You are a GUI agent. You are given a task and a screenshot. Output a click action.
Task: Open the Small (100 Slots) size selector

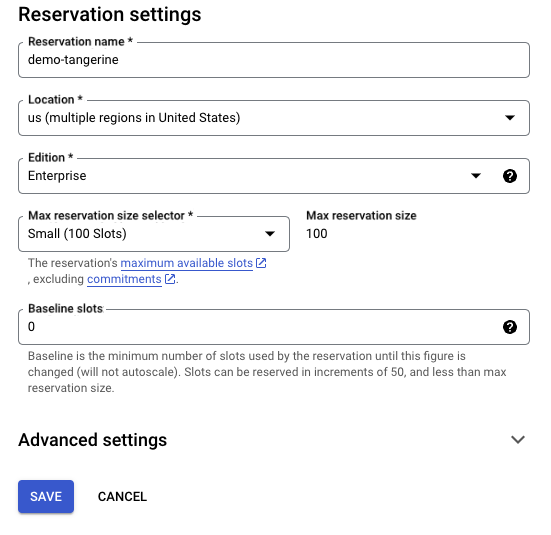[154, 234]
